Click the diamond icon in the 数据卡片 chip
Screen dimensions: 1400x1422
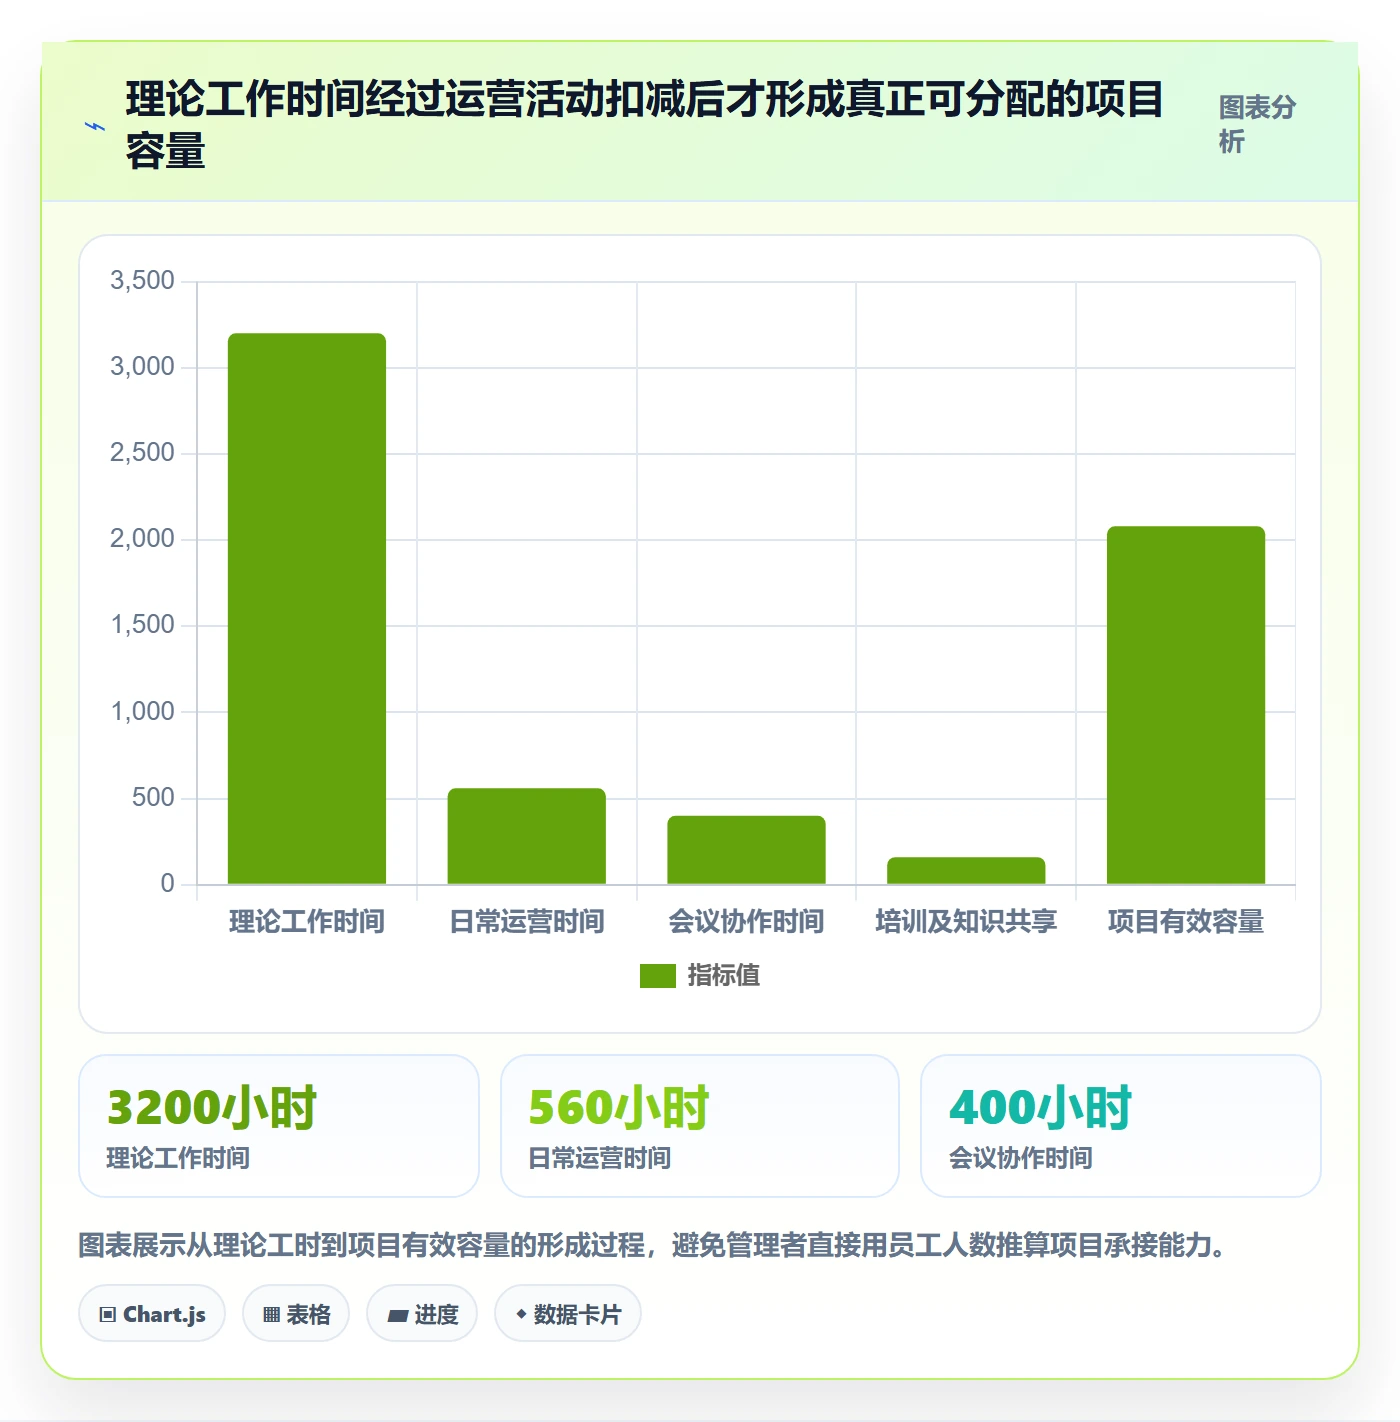pos(521,1314)
